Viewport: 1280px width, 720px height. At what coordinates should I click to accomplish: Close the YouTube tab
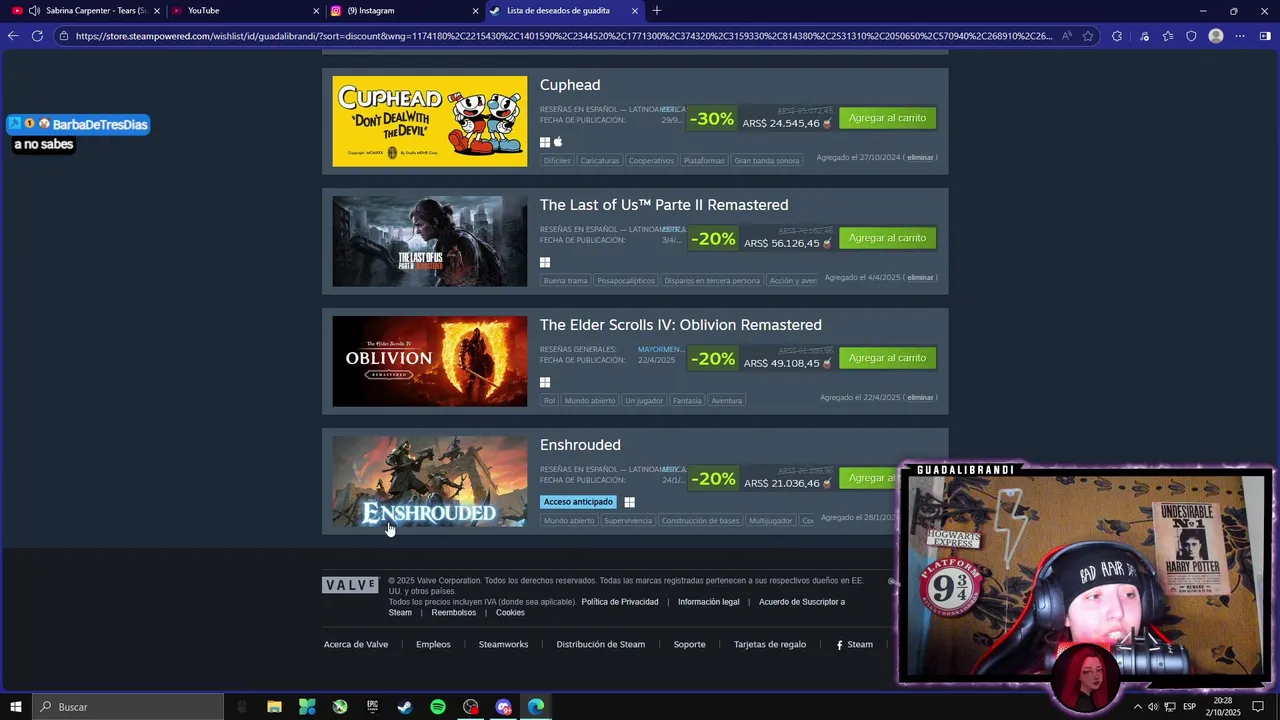point(316,11)
